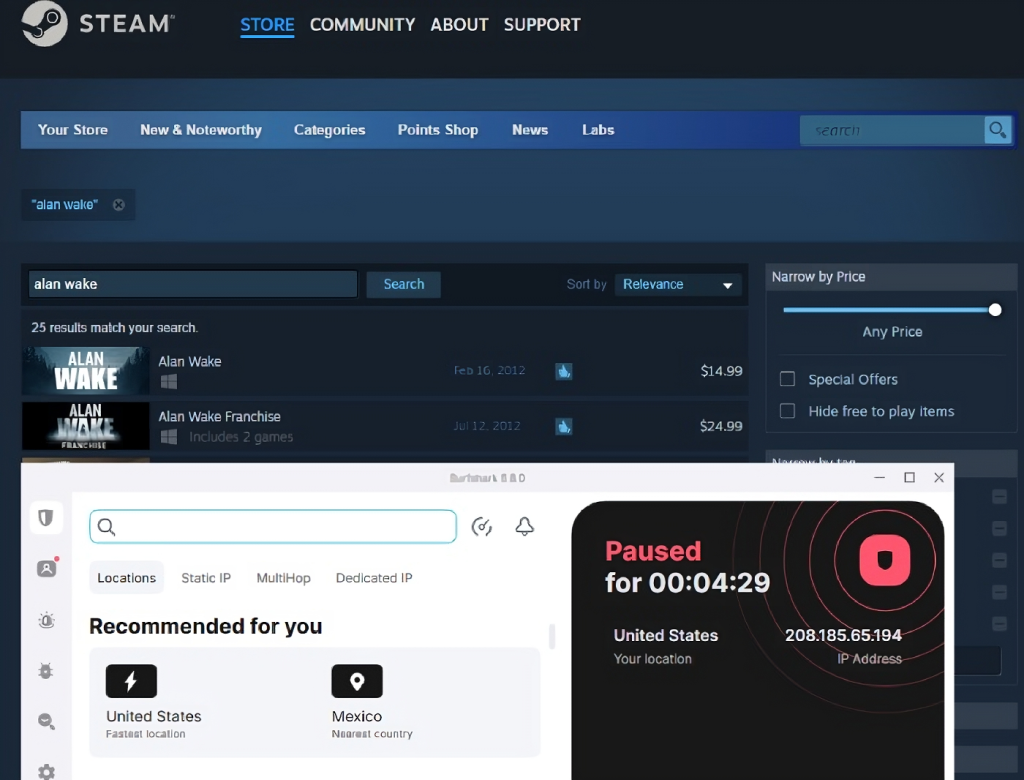Open the News section
Viewport: 1024px width, 780px height.
[x=530, y=130]
